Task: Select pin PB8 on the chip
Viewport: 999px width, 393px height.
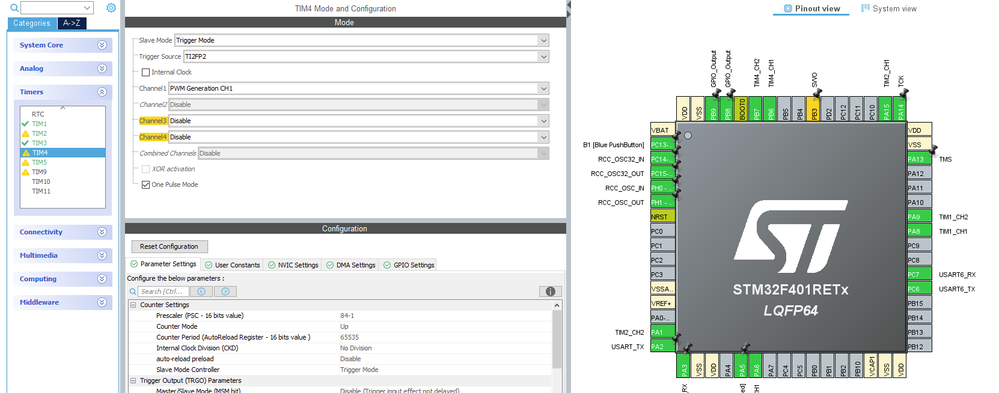Action: pos(728,110)
